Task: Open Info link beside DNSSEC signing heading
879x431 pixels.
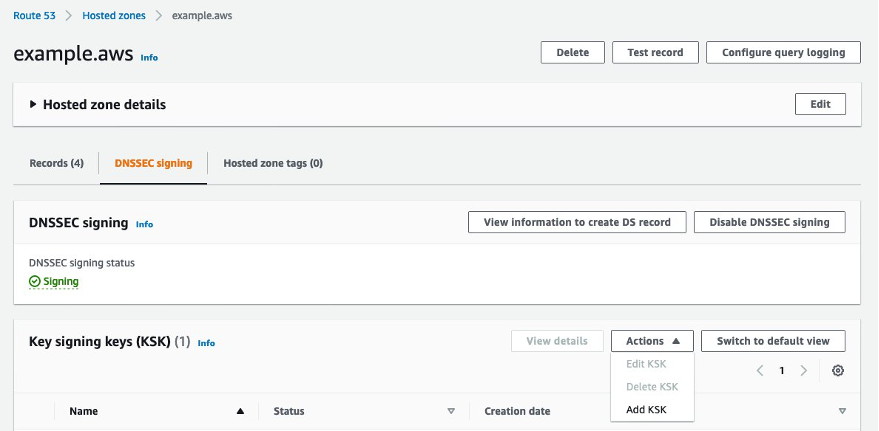Action: (144, 224)
